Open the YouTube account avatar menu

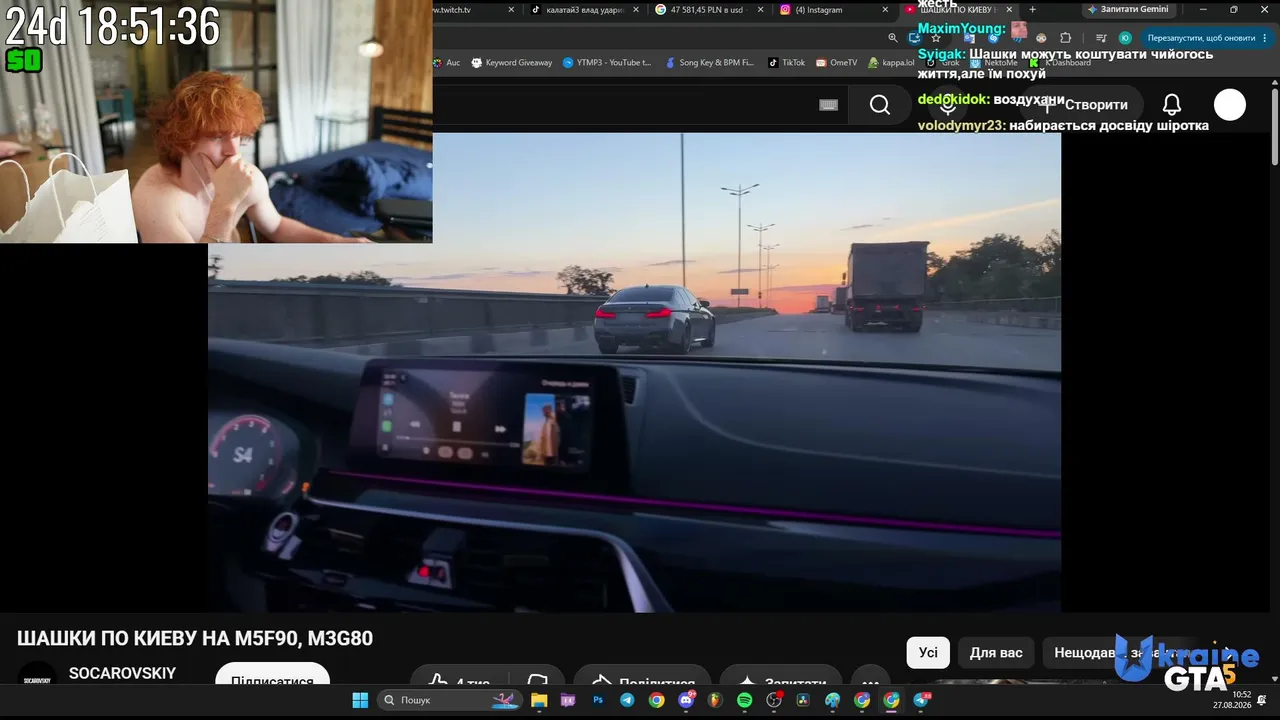pos(1230,105)
